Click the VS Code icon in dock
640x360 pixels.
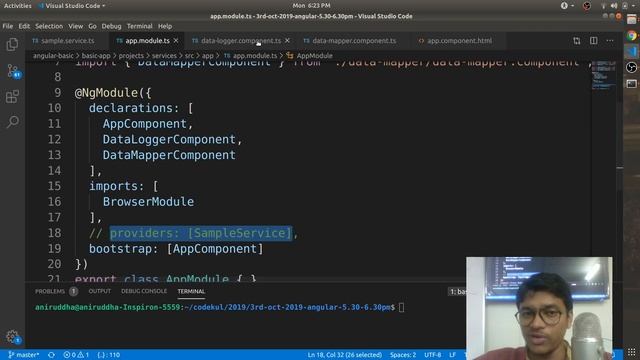click(x=632, y=51)
